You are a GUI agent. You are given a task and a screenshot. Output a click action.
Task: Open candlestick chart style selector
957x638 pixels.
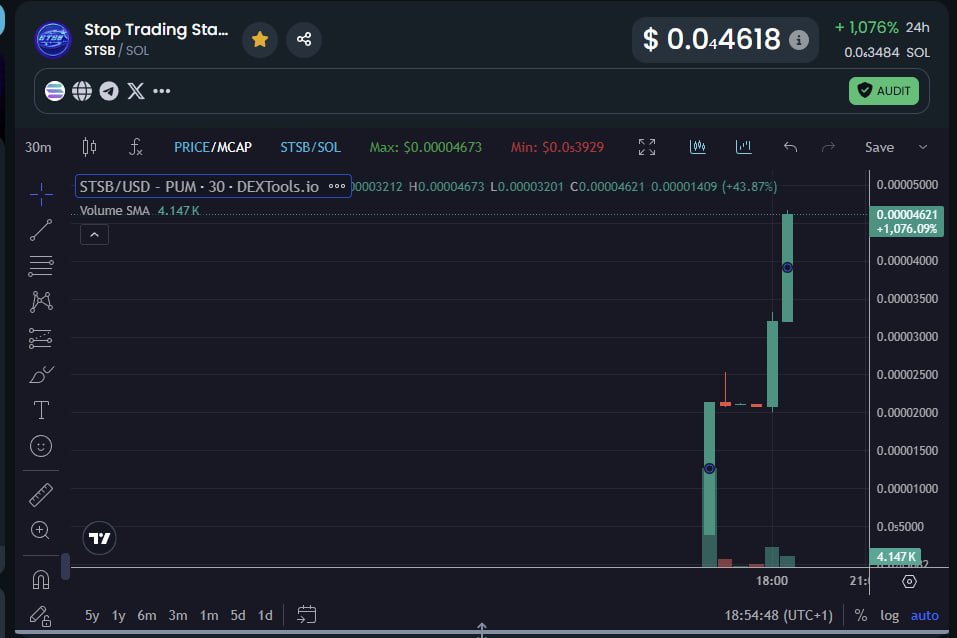89,147
